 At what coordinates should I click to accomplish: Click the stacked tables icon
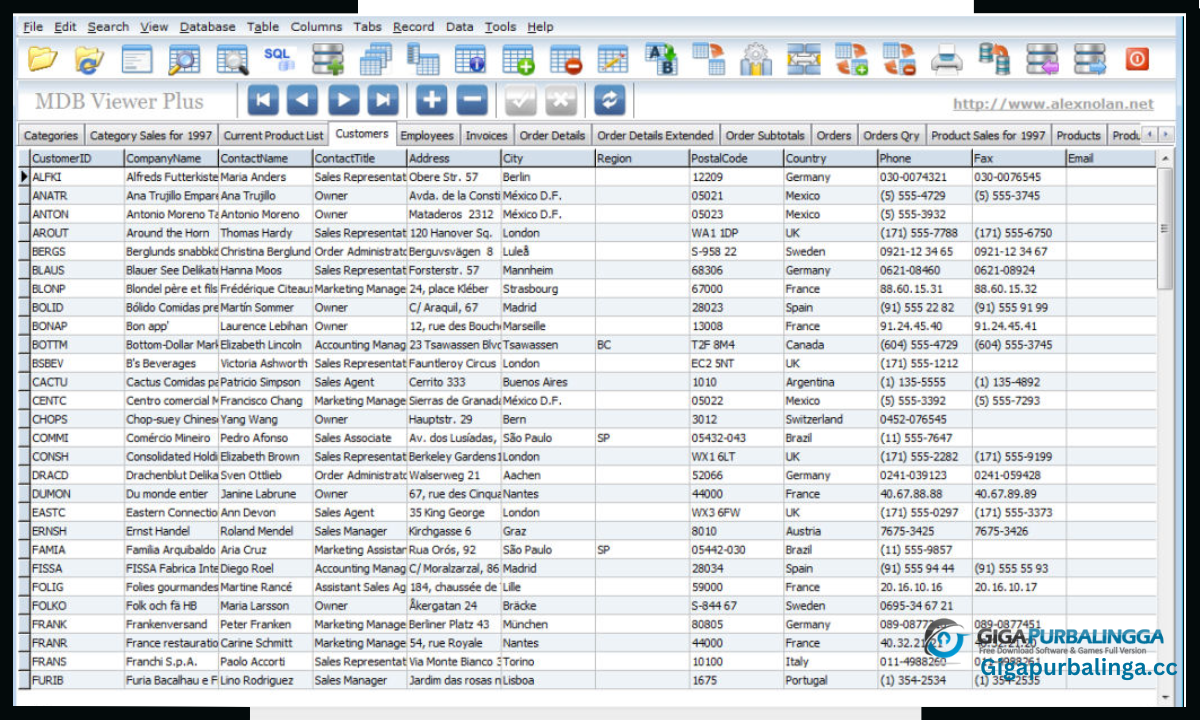pyautogui.click(x=375, y=60)
